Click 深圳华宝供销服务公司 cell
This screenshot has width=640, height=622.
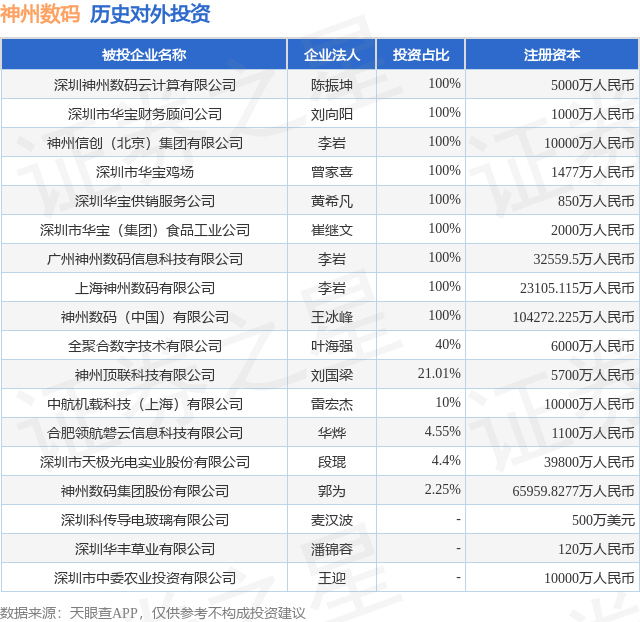(x=145, y=201)
